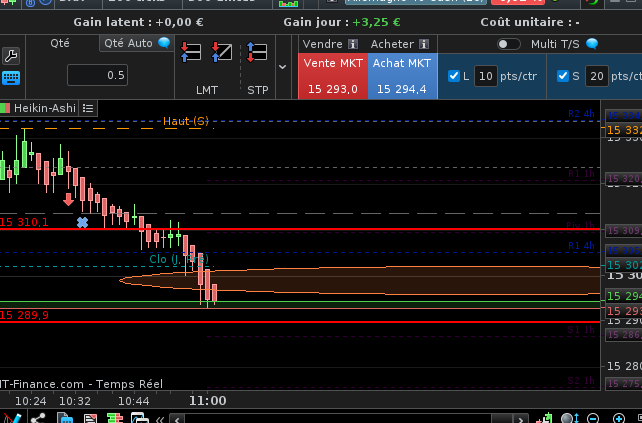
Task: Click the share icon in the bottom bar
Action: (x=38, y=418)
